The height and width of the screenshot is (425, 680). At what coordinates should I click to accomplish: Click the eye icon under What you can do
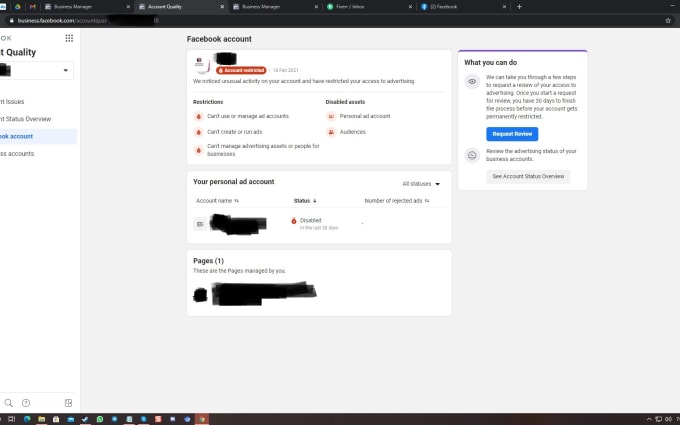(472, 82)
